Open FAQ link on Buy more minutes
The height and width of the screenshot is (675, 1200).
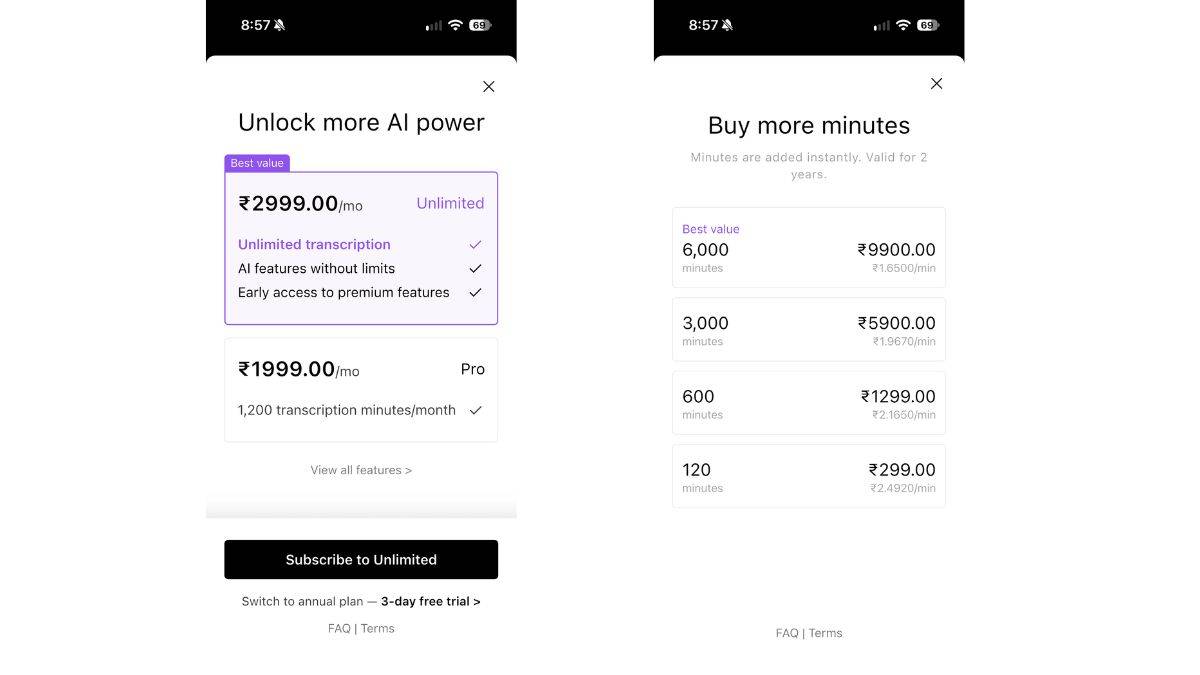pyautogui.click(x=787, y=633)
